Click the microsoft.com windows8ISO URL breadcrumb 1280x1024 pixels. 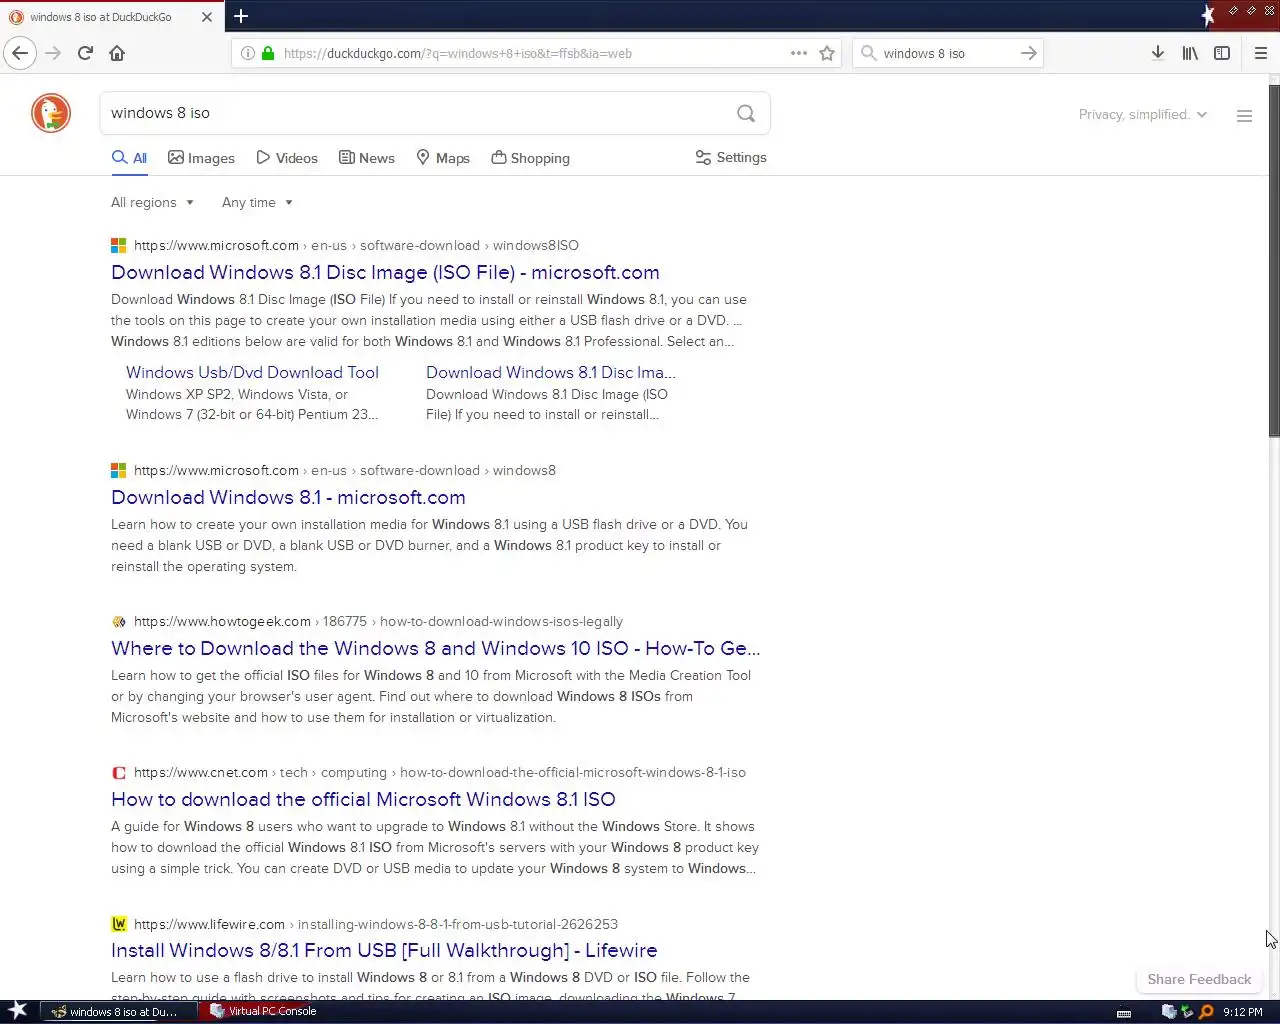coord(356,245)
